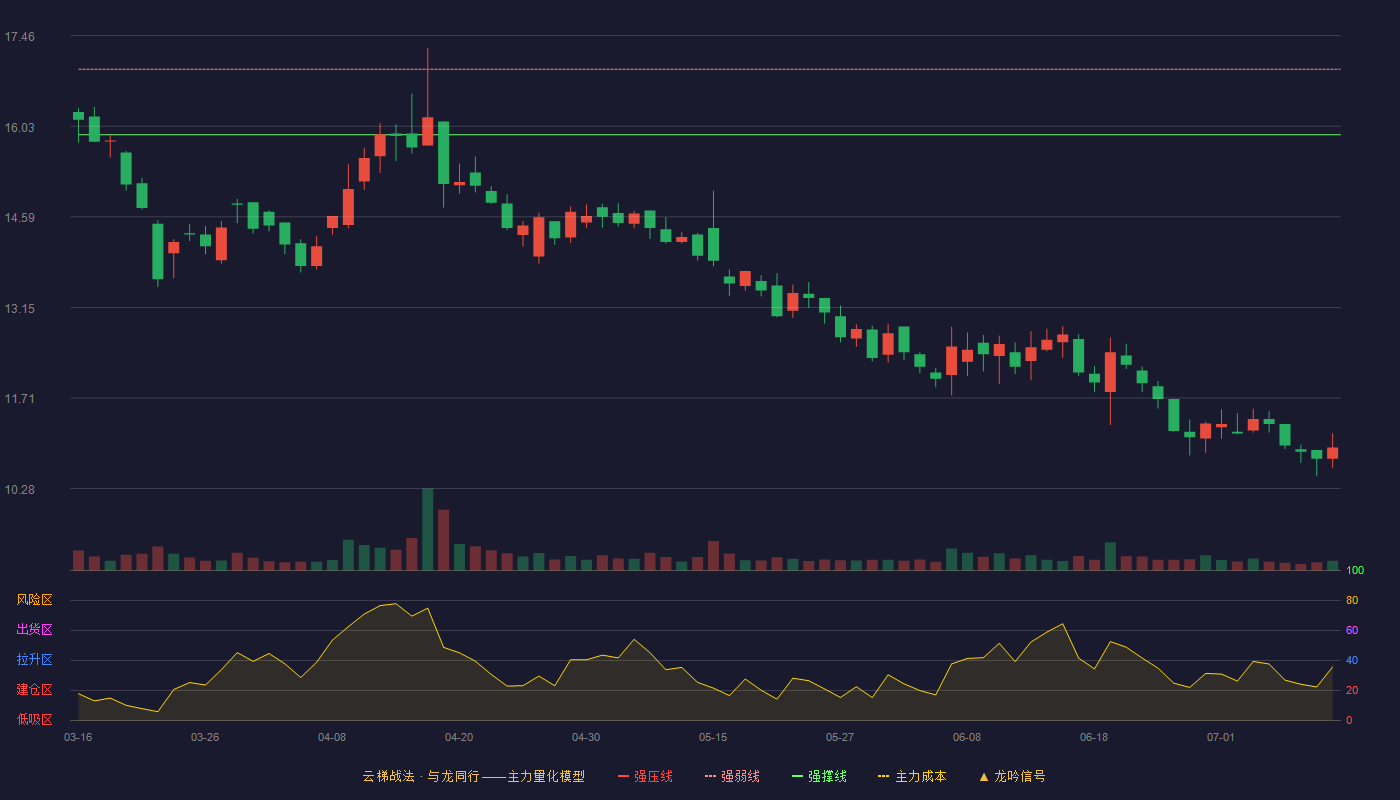Click the 04-20 date label
Image resolution: width=1400 pixels, height=800 pixels.
tap(459, 737)
